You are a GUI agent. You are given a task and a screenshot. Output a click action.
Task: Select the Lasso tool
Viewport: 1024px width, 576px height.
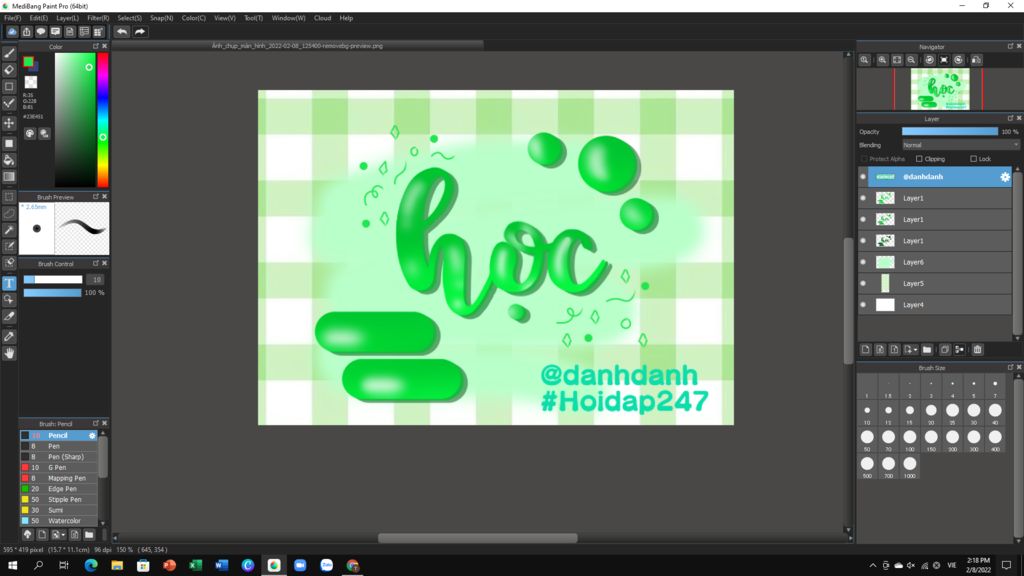point(9,213)
